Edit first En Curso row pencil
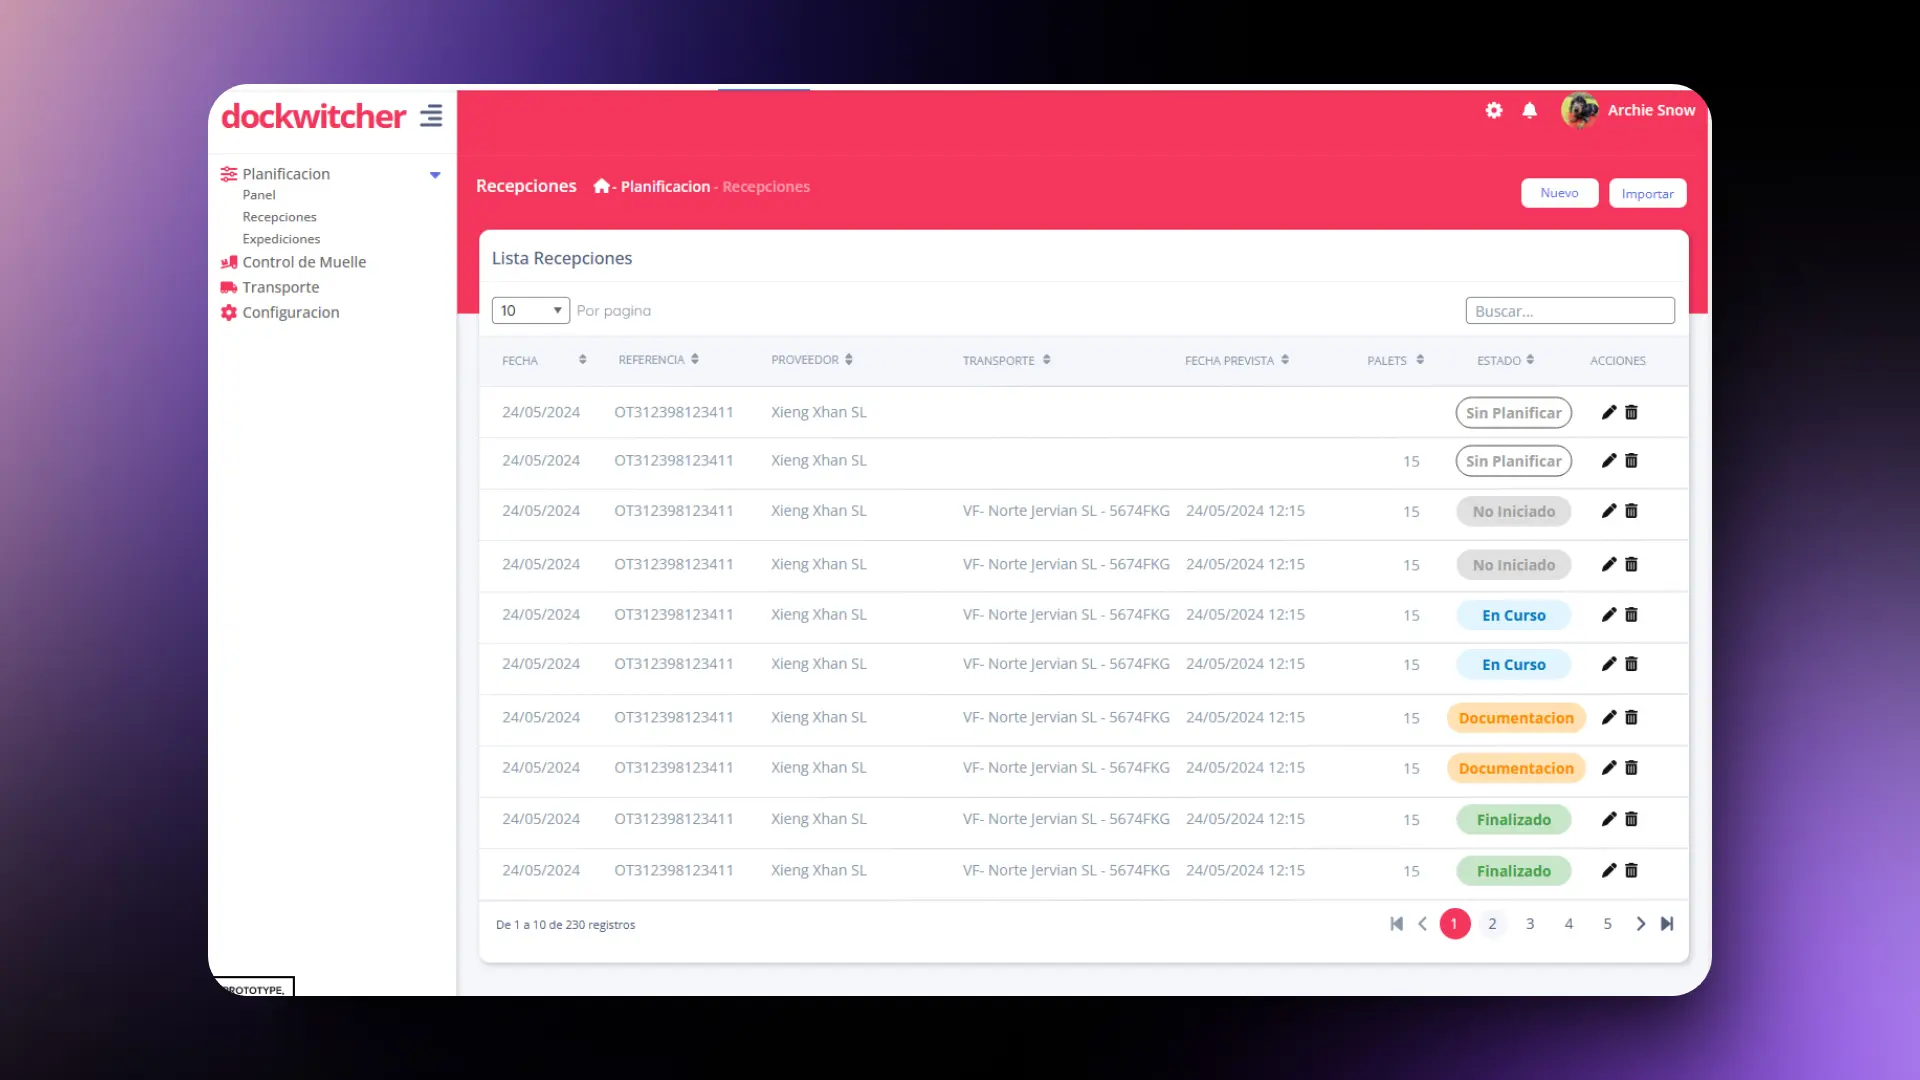This screenshot has width=1920, height=1080. click(1609, 614)
